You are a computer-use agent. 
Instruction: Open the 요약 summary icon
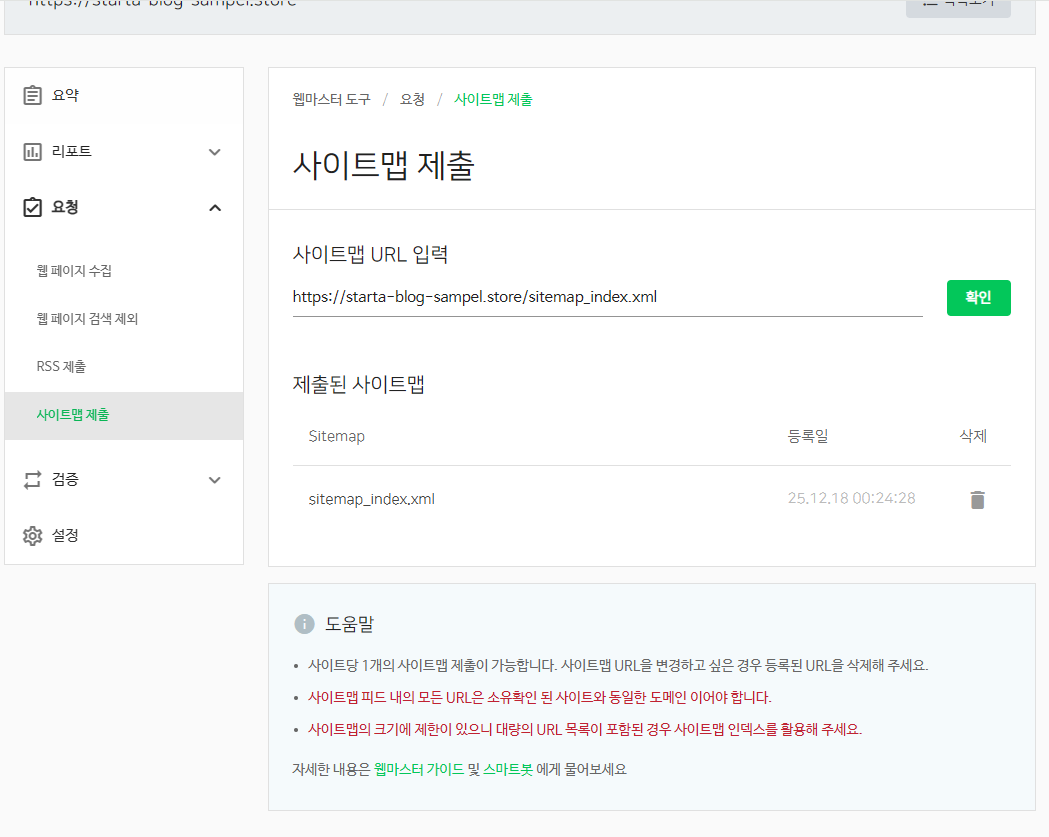click(32, 95)
